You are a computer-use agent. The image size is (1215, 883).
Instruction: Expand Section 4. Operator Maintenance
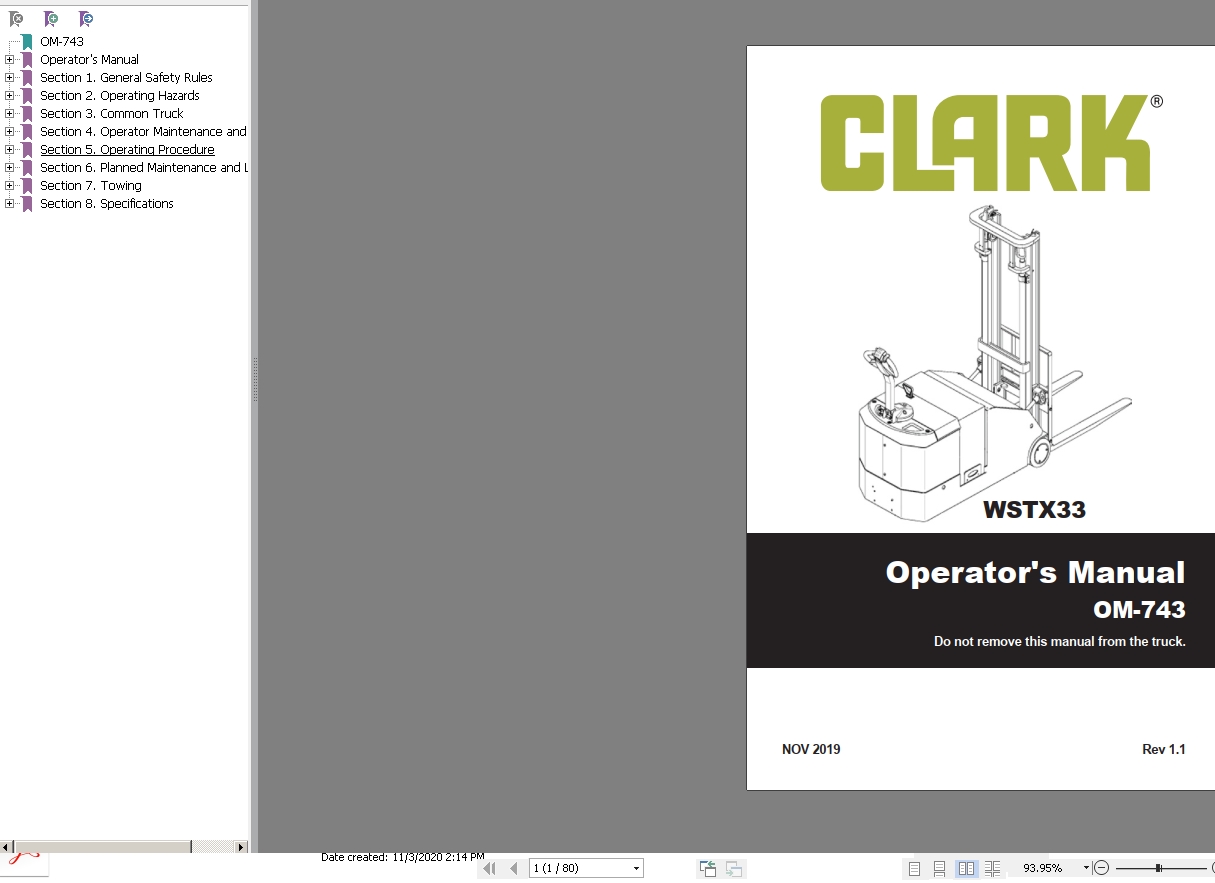coord(9,132)
